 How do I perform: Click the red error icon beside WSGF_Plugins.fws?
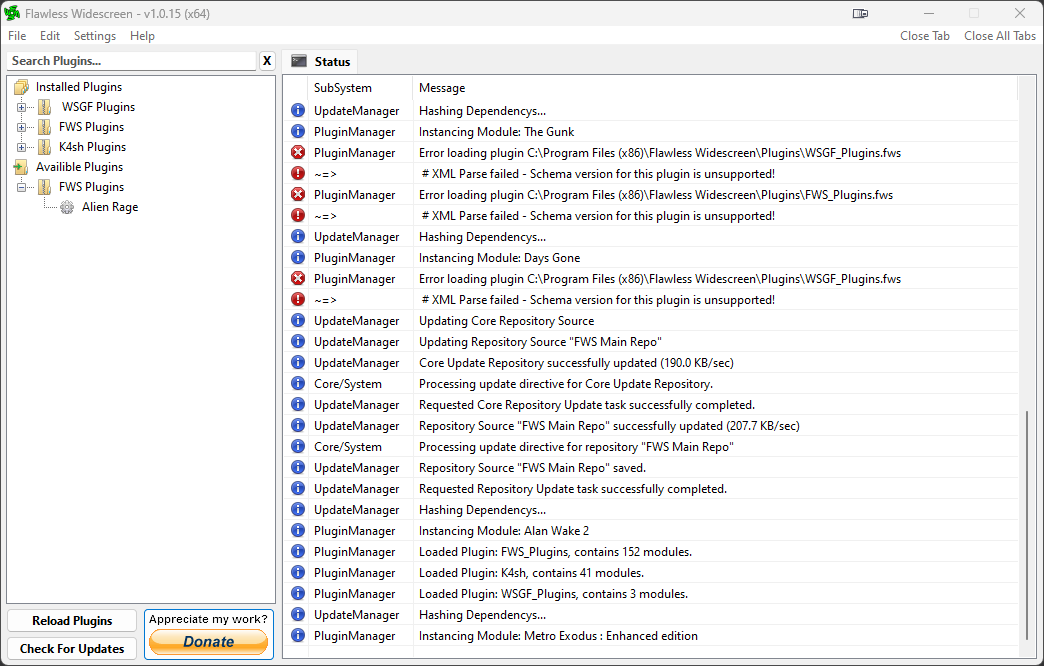[x=297, y=153]
